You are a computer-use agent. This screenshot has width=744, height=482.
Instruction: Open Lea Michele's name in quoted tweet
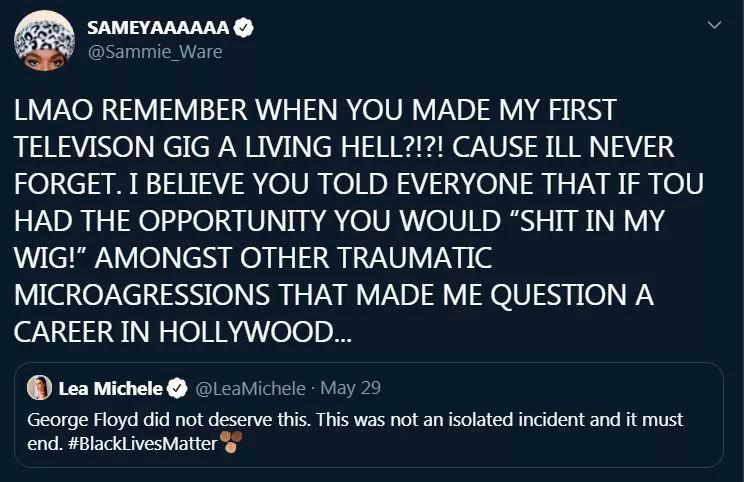tap(110, 388)
